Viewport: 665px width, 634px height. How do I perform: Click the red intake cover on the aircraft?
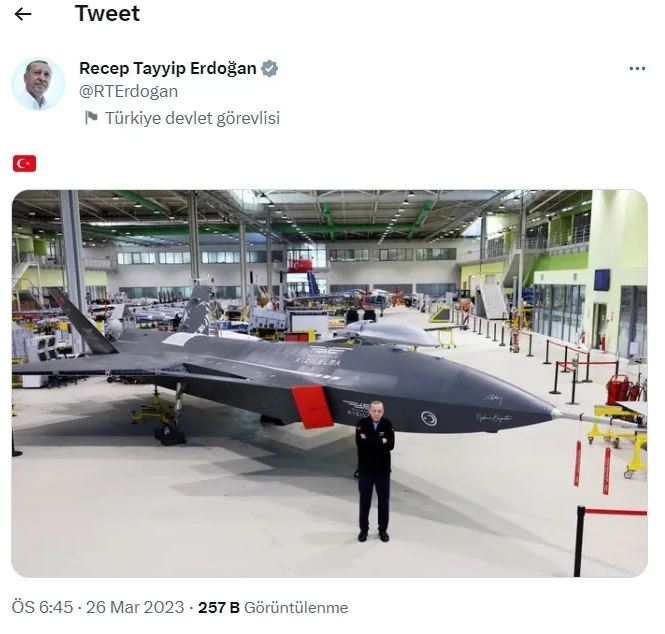313,407
